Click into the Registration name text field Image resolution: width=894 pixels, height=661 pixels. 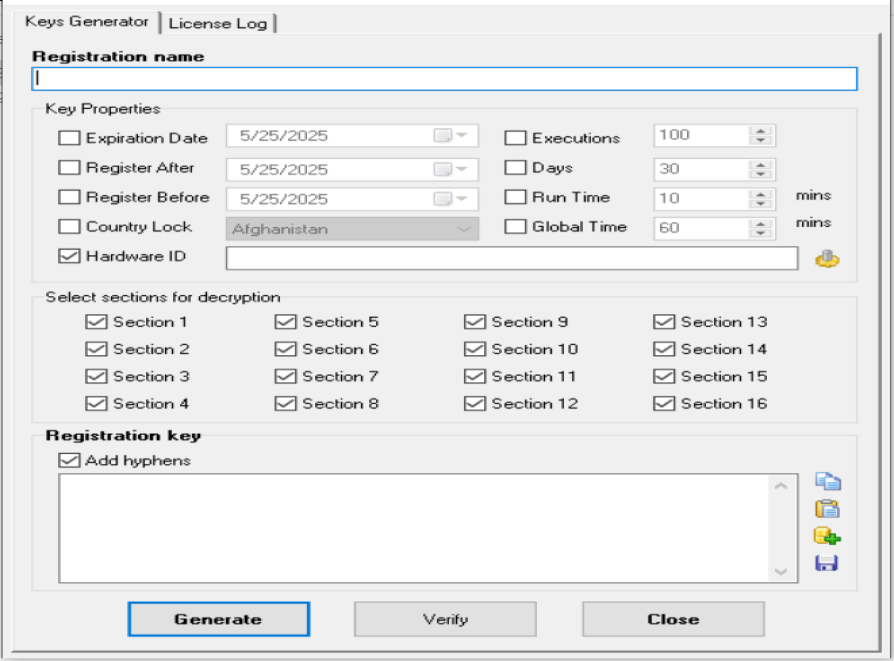click(445, 79)
